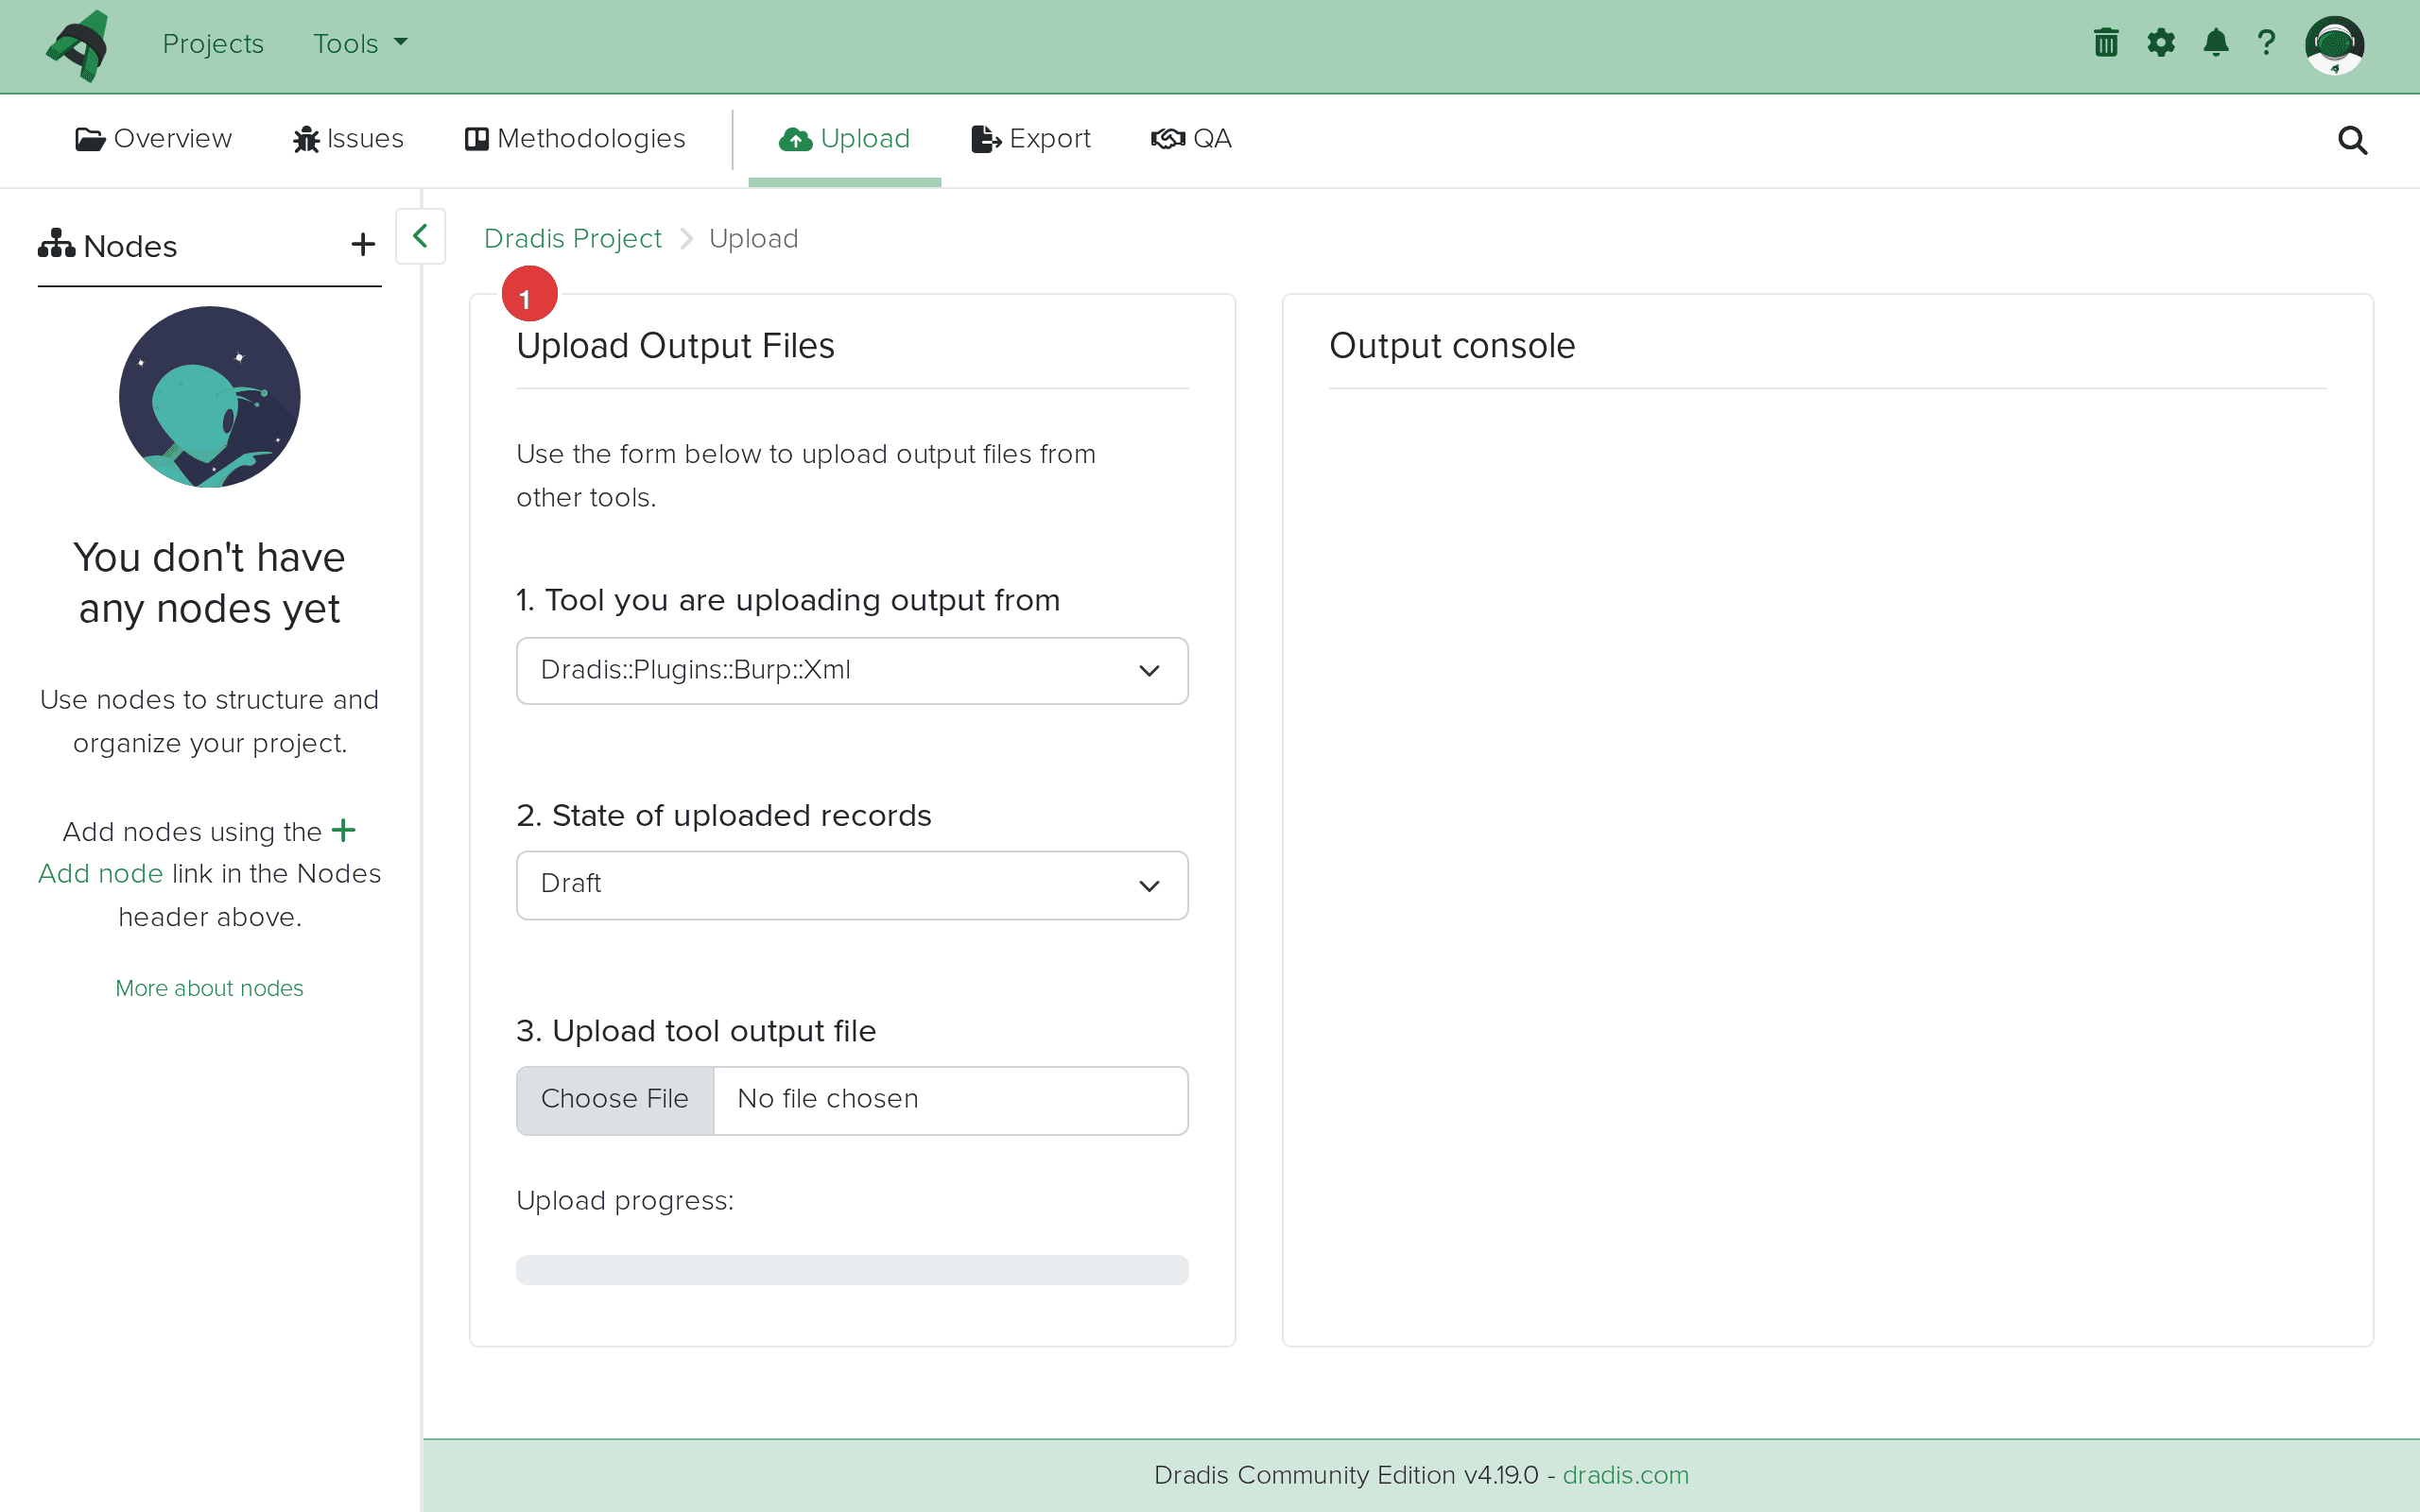Open the Draft state dropdown

(x=852, y=885)
